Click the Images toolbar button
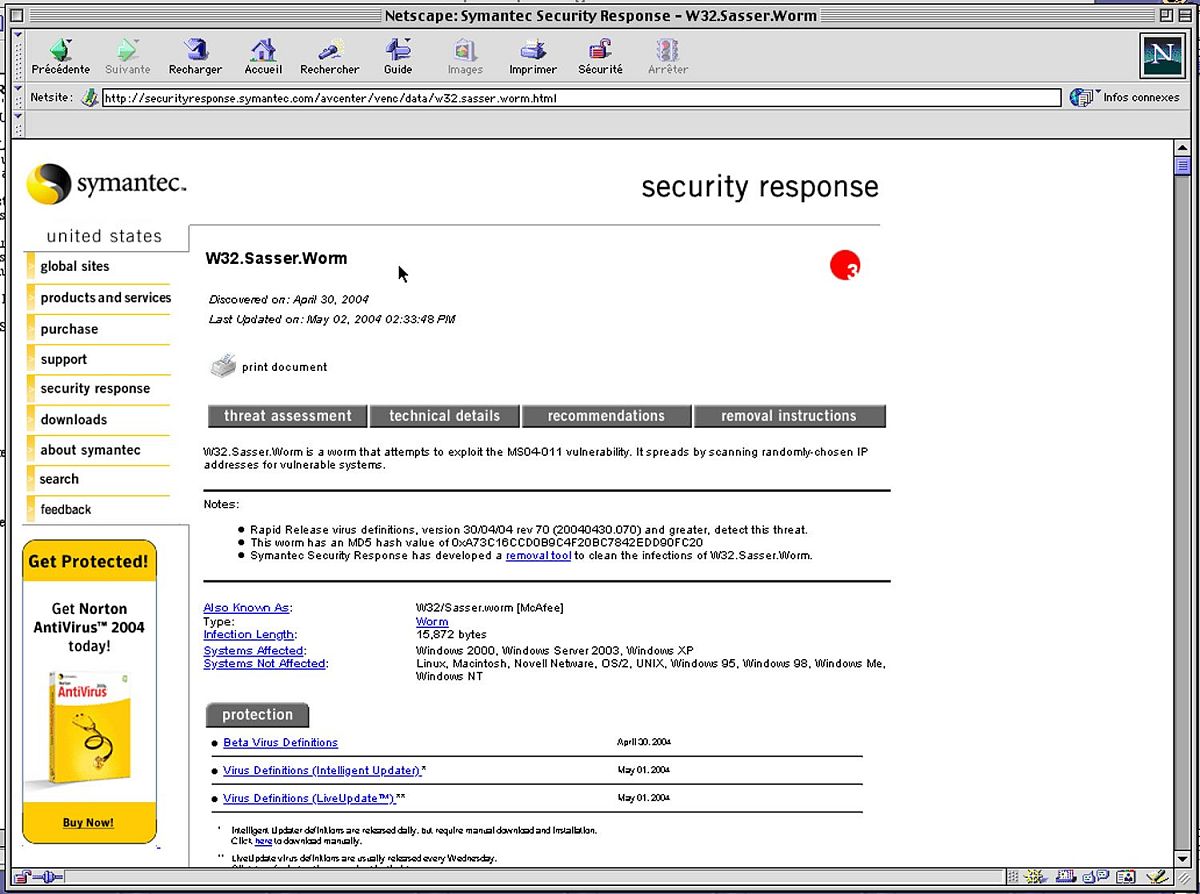Screen dimensions: 1200x894 pyautogui.click(x=465, y=56)
